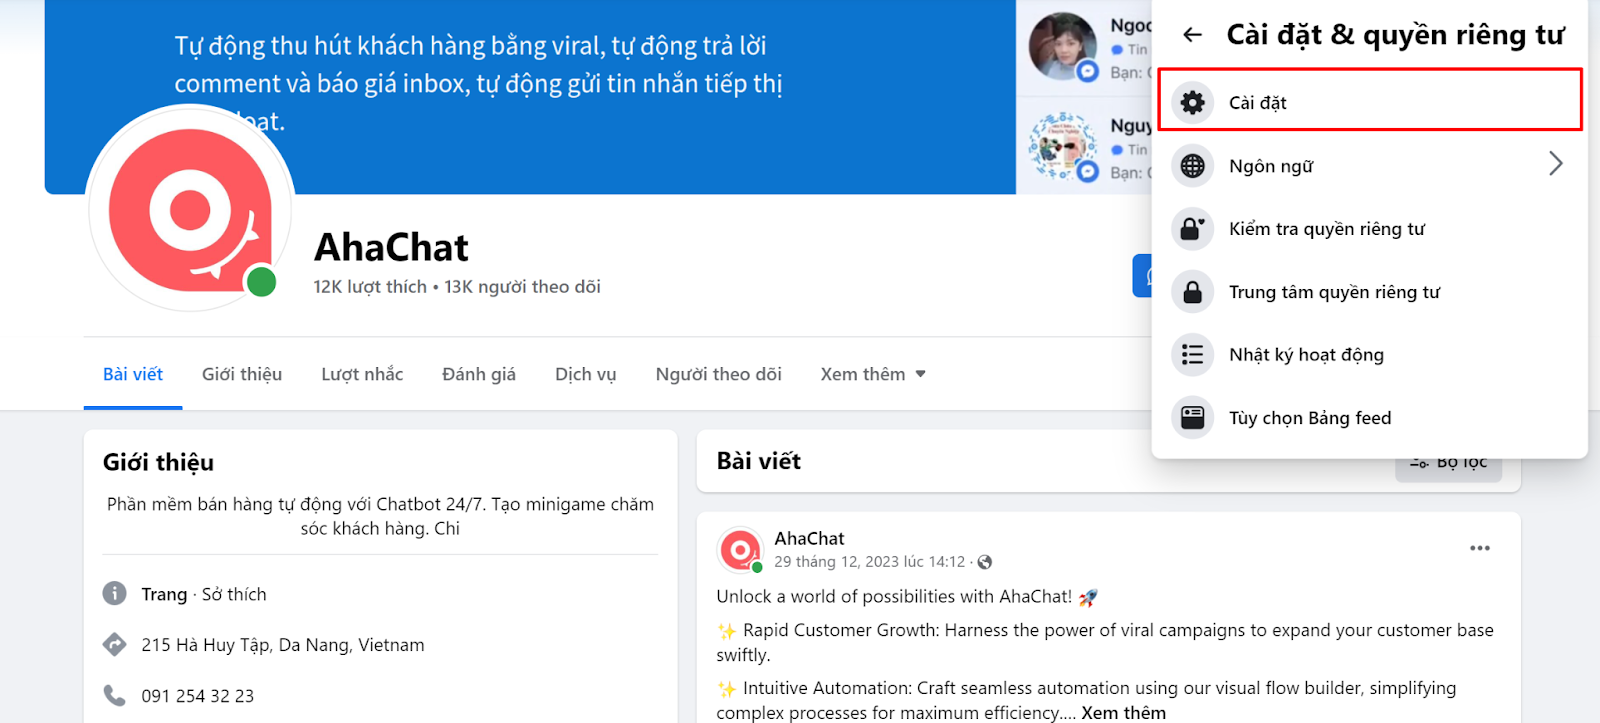Expand the Xem thêm tab dropdown

873,374
